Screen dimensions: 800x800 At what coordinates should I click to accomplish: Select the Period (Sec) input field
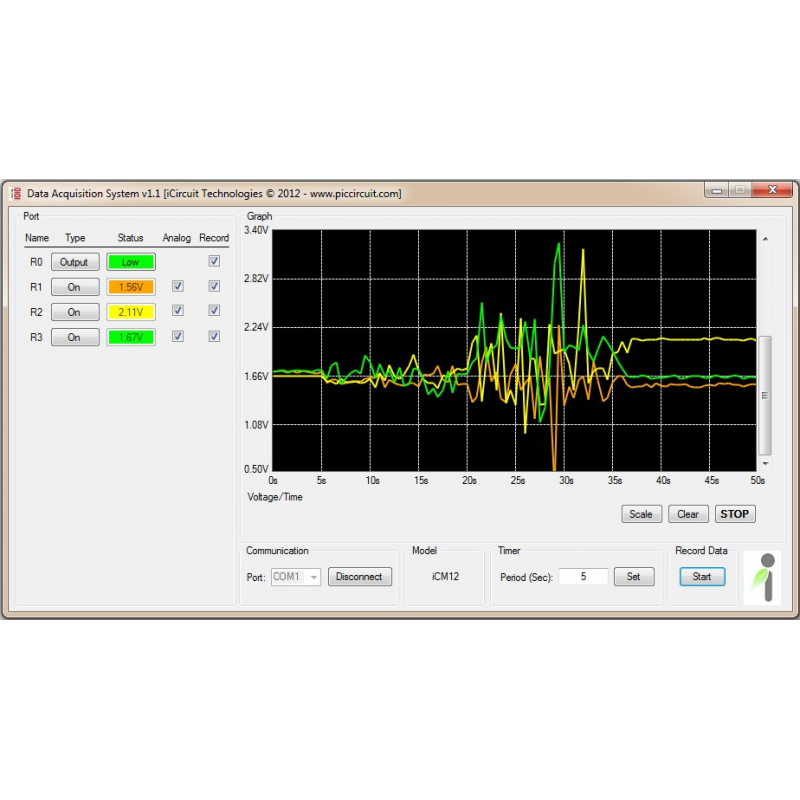point(584,576)
